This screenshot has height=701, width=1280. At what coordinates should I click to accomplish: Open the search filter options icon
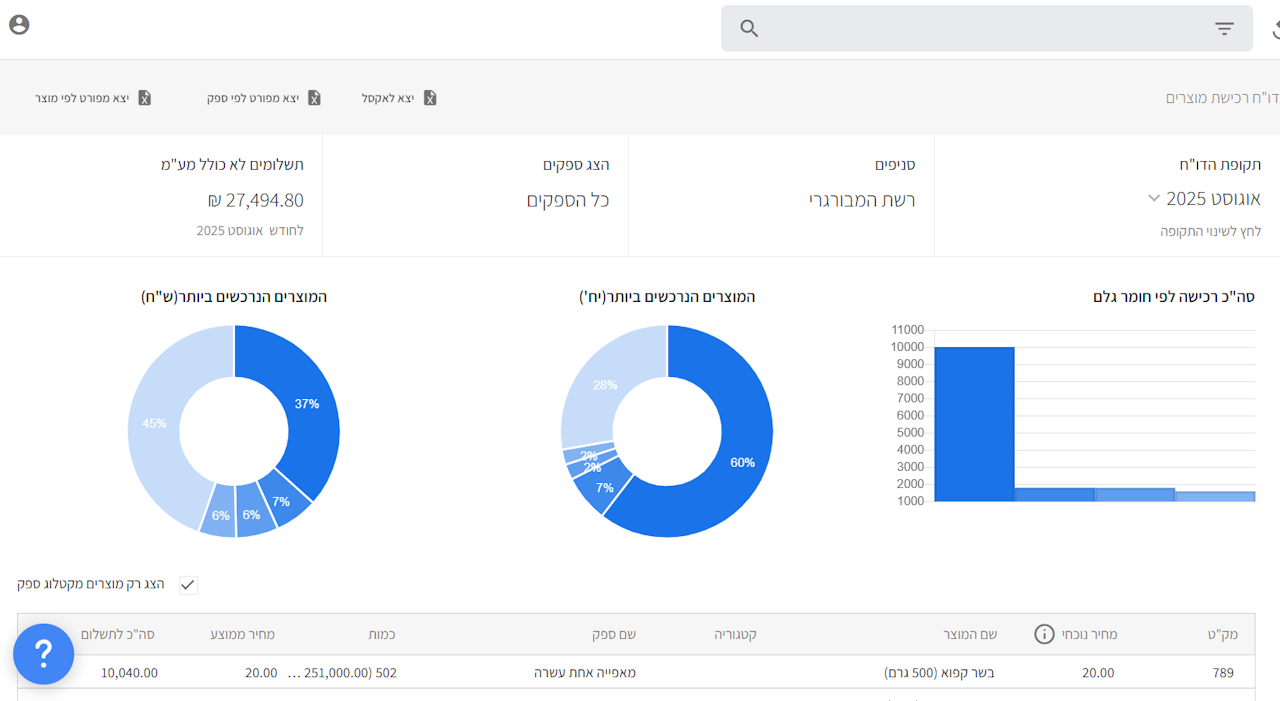(1224, 29)
